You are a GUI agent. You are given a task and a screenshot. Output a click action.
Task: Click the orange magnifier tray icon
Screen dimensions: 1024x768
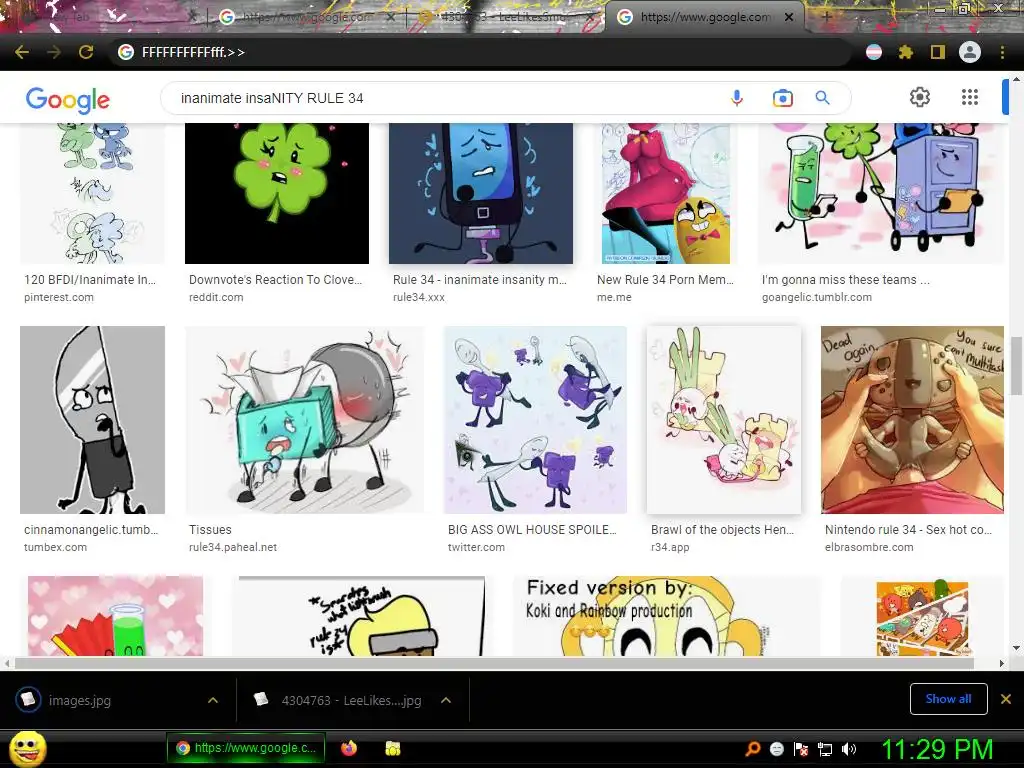(752, 749)
